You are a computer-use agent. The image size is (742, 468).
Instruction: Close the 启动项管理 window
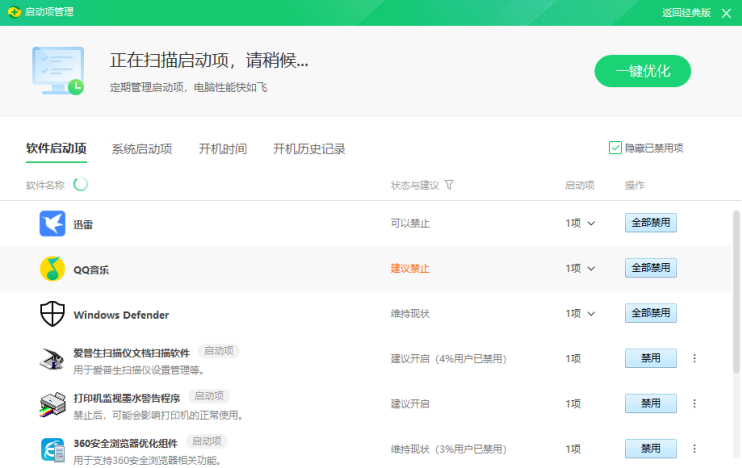(x=726, y=13)
